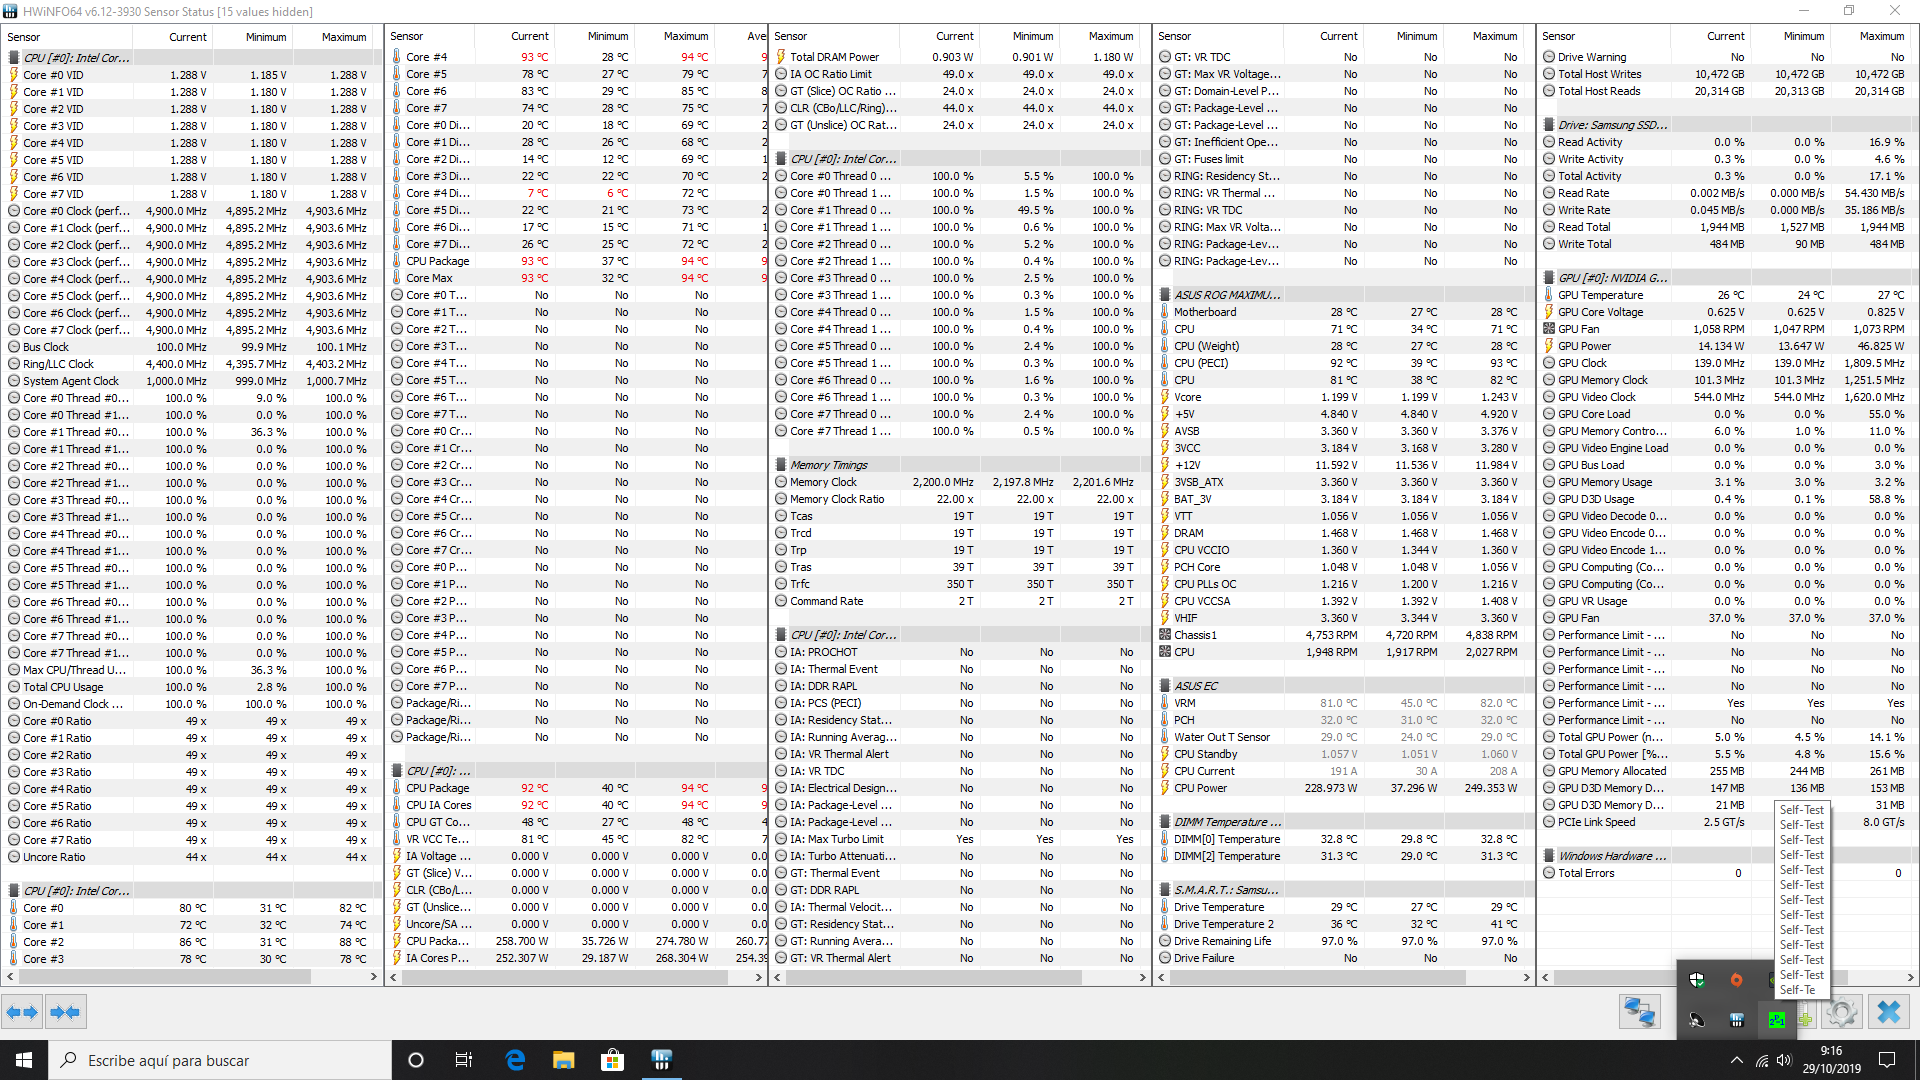Open Microsoft Edge from the taskbar
This screenshot has height=1080, width=1920.
pyautogui.click(x=515, y=1060)
